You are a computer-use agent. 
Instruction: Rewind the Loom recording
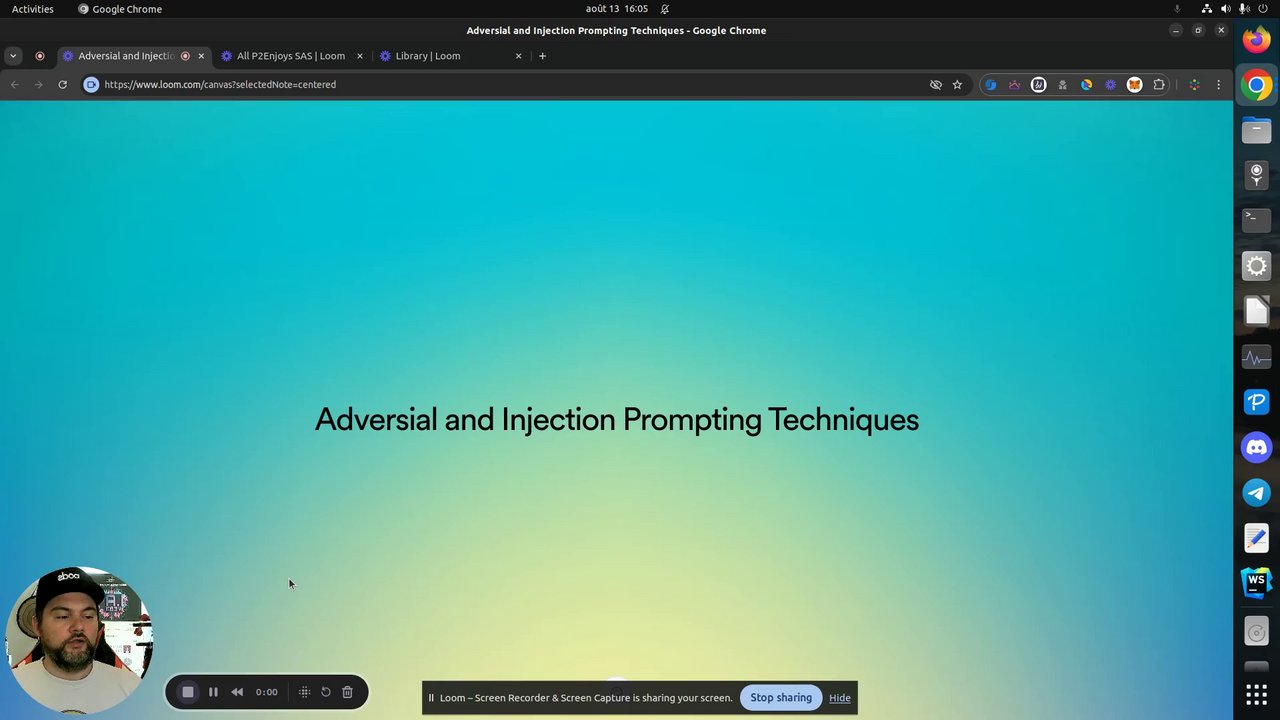point(237,692)
